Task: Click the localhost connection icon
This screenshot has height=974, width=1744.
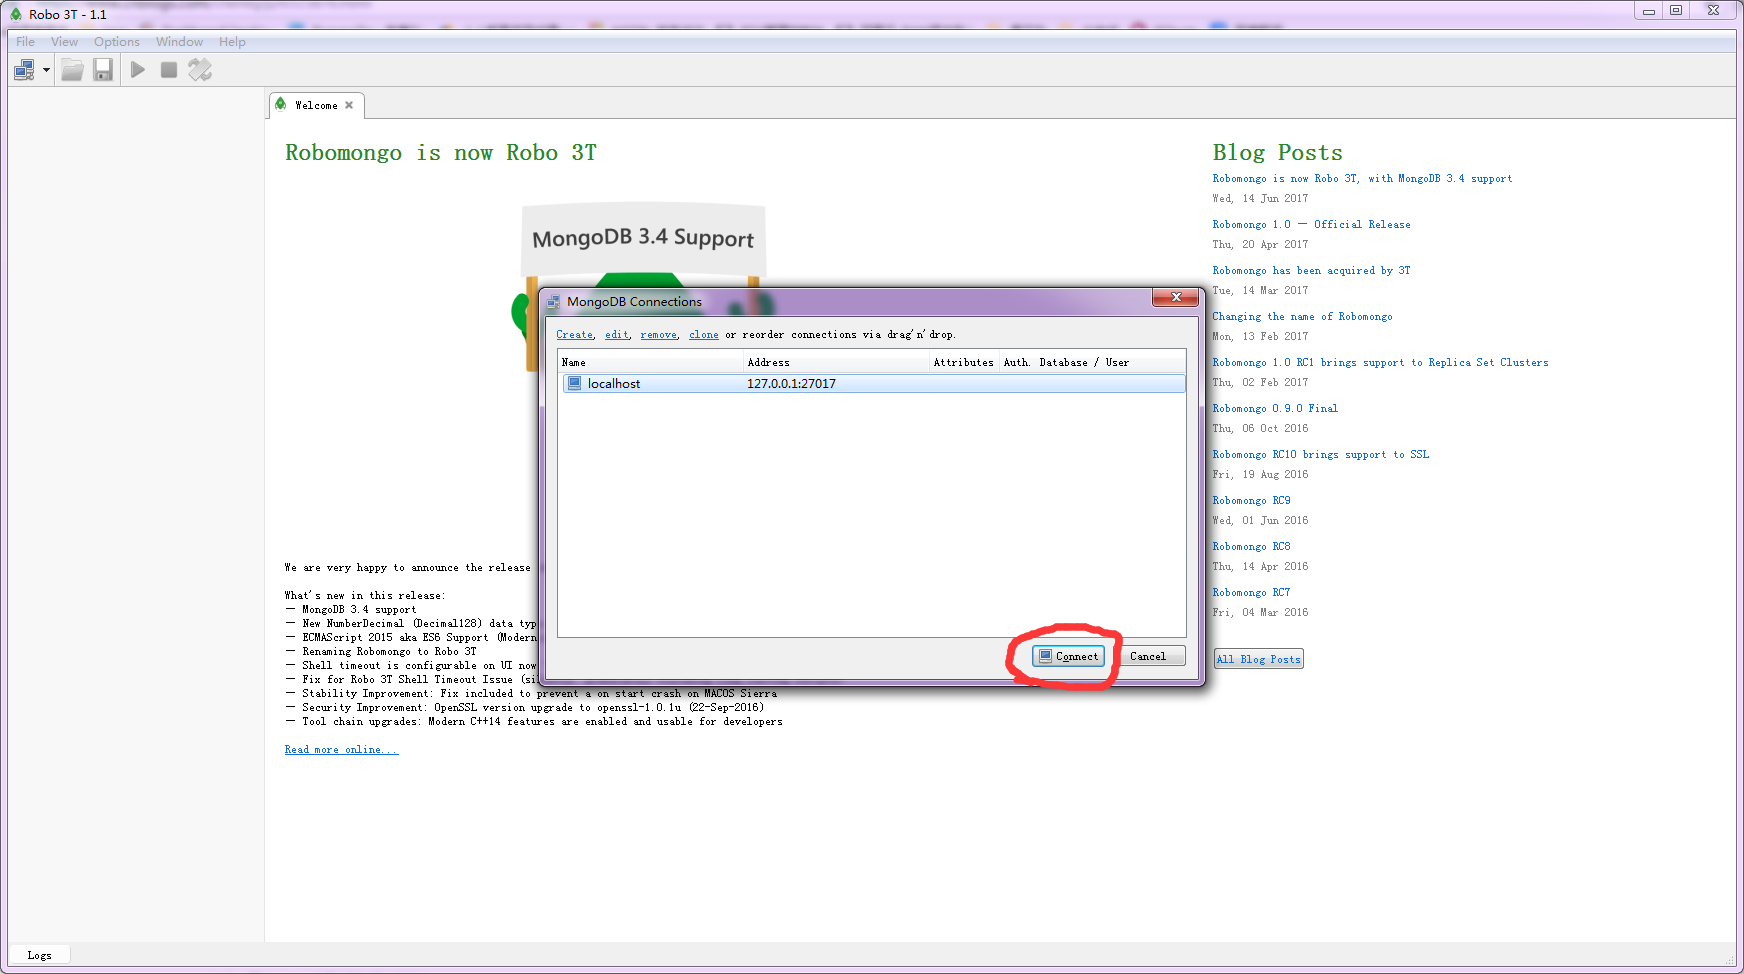Action: (574, 383)
